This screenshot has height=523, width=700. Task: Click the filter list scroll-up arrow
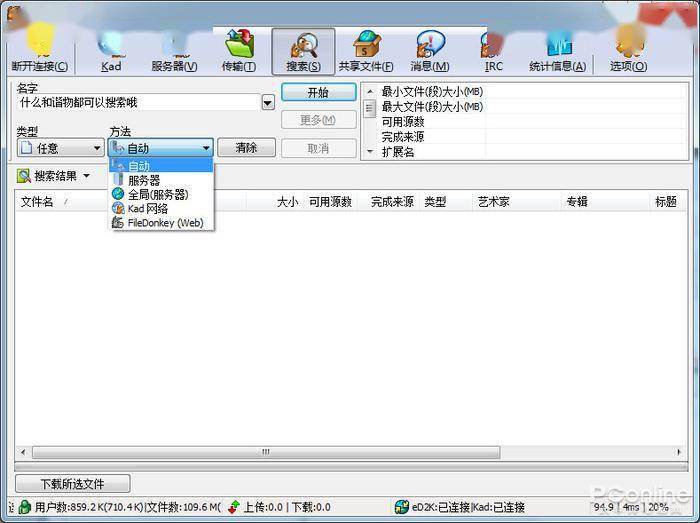370,91
